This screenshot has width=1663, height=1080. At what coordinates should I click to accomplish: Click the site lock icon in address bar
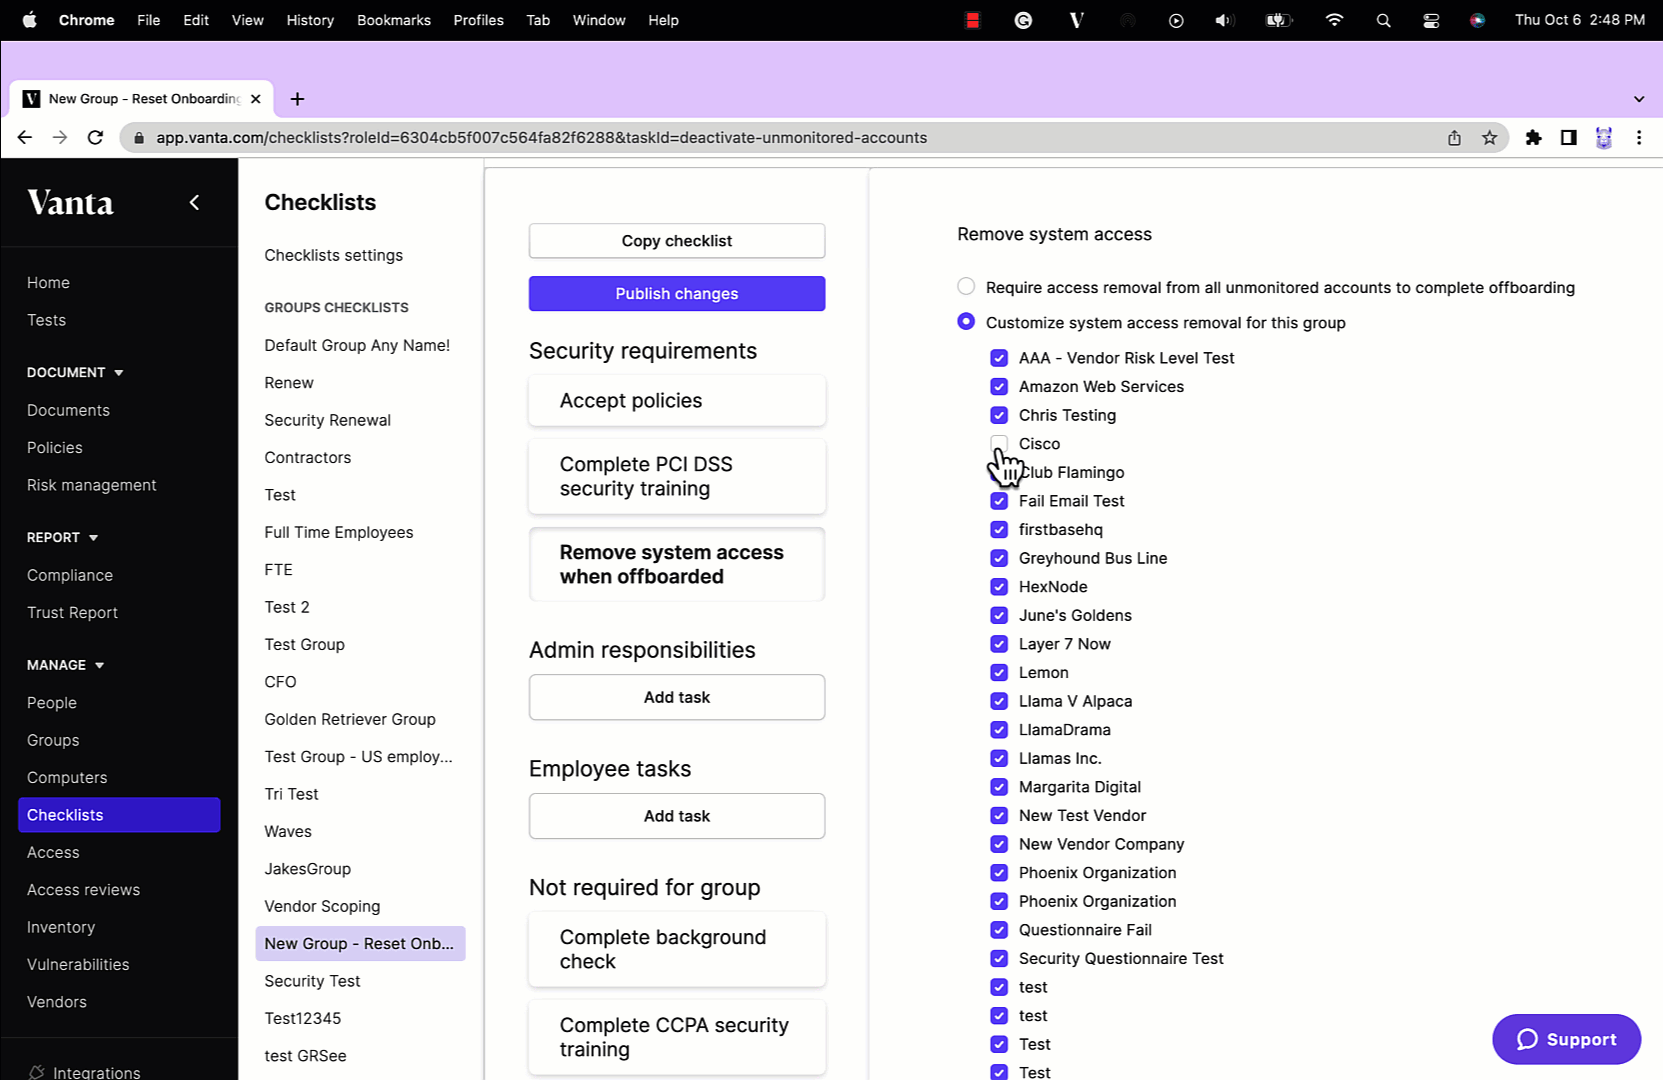tap(139, 138)
